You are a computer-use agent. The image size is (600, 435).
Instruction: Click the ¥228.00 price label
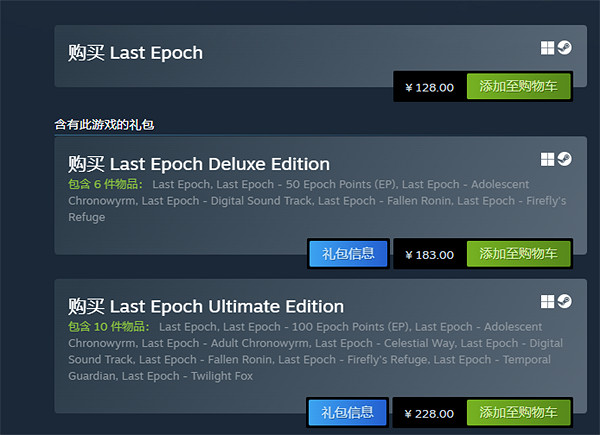[430, 412]
